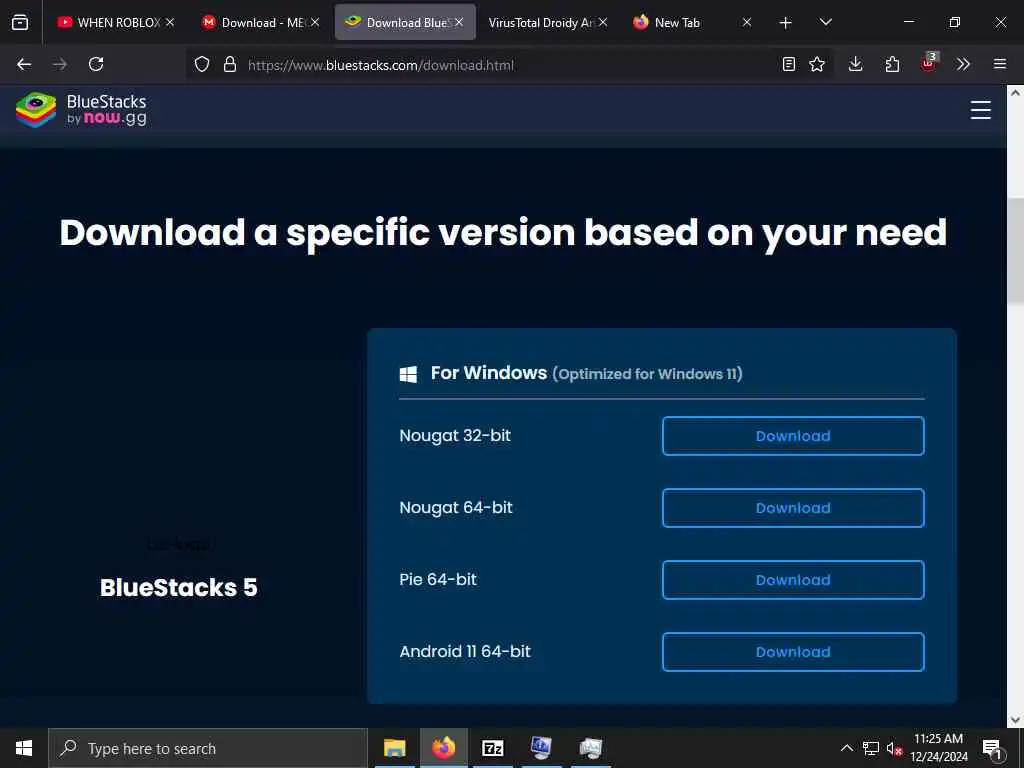This screenshot has width=1024, height=768.
Task: Click the scrollbar up arrow
Action: tap(1015, 93)
